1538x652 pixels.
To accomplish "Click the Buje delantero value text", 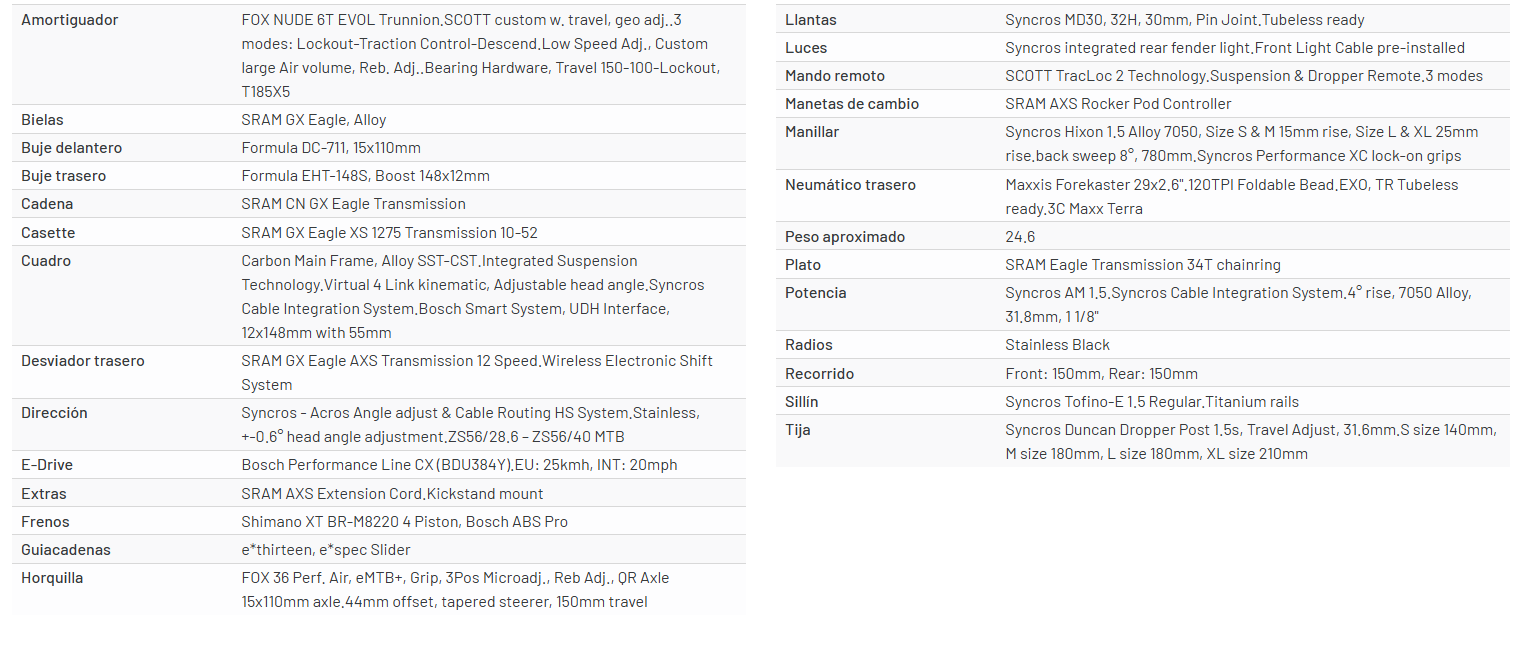I will pos(330,148).
